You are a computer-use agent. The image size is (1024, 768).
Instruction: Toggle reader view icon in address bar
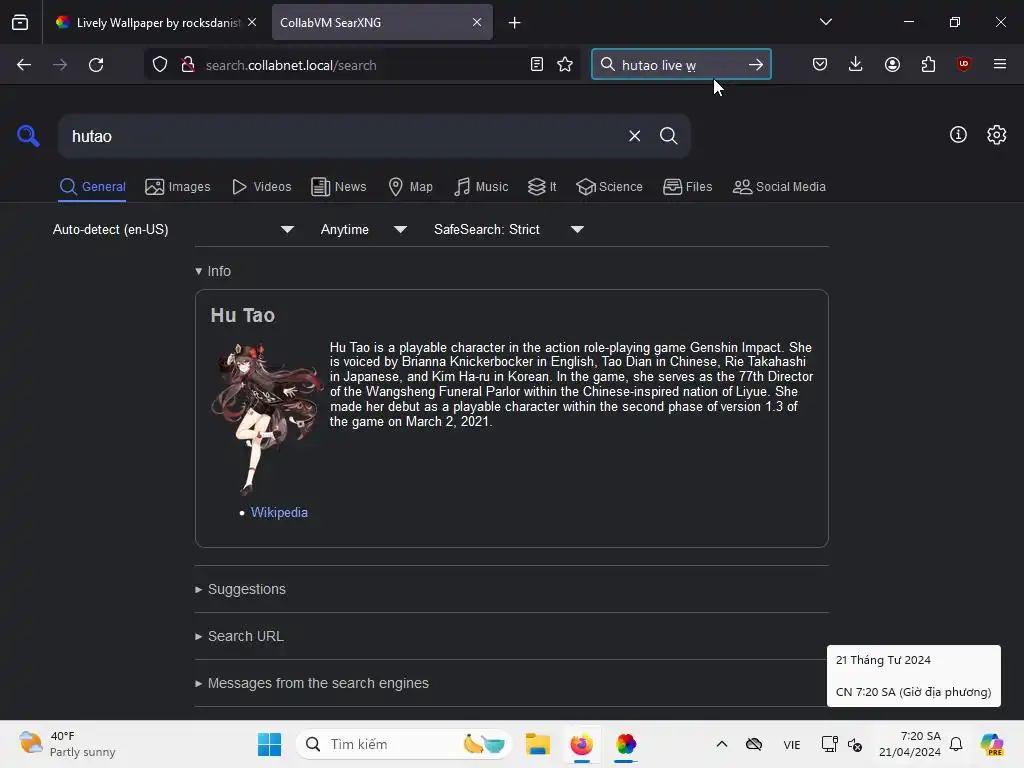[x=537, y=65]
